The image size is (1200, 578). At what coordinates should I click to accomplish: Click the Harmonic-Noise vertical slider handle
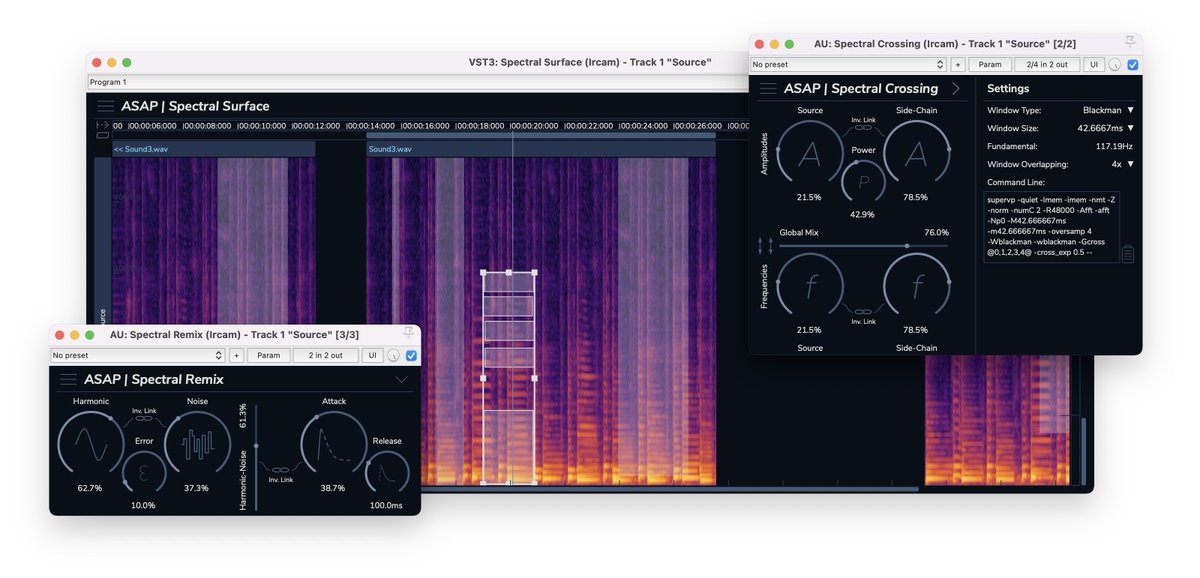(256, 446)
